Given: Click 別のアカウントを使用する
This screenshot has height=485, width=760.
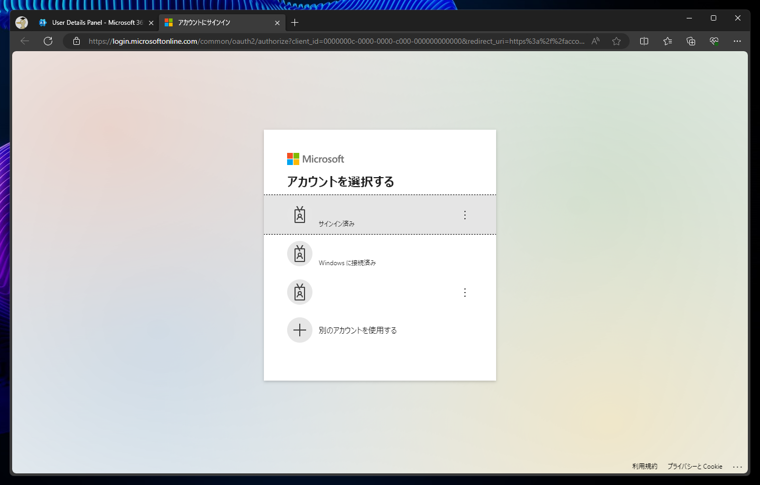Looking at the screenshot, I should 358,330.
